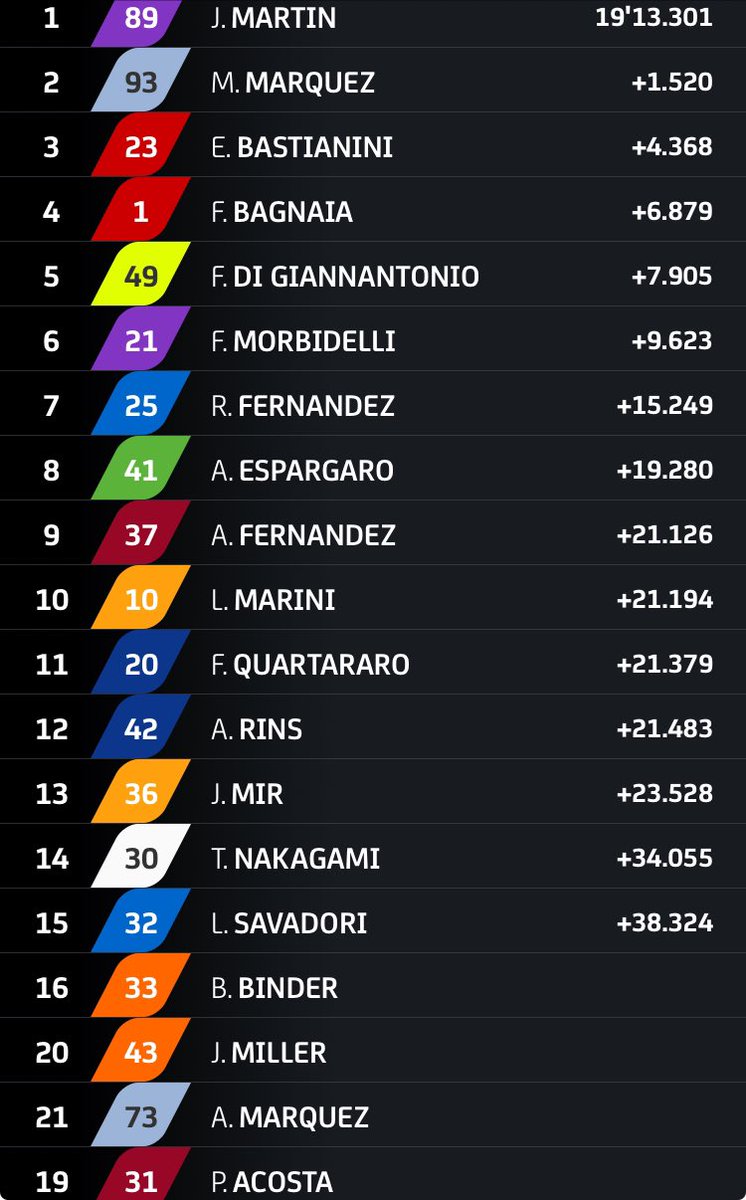Select F. Di Giannantonio's name
The width and height of the screenshot is (746, 1200).
(345, 276)
